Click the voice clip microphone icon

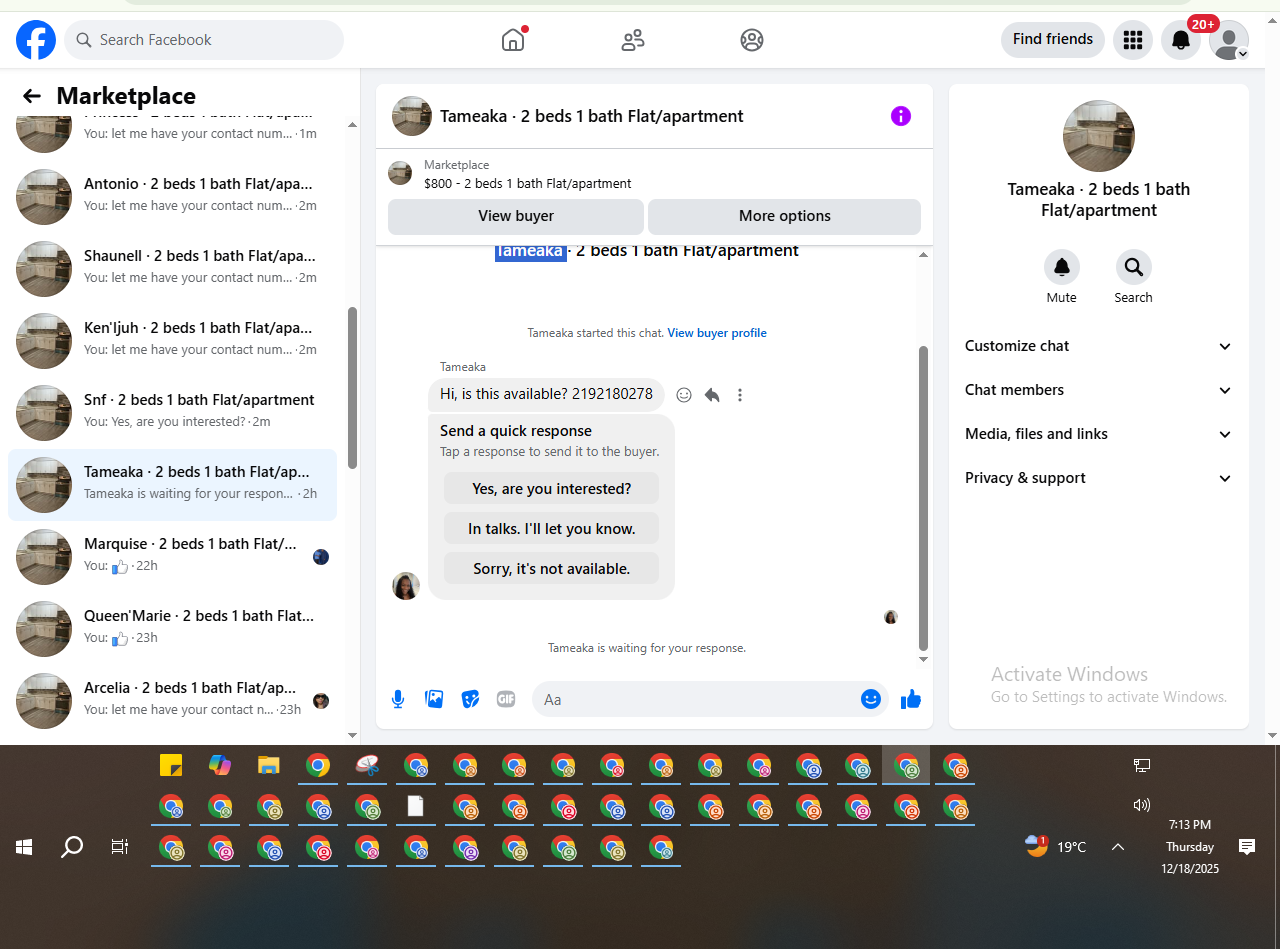pos(398,699)
